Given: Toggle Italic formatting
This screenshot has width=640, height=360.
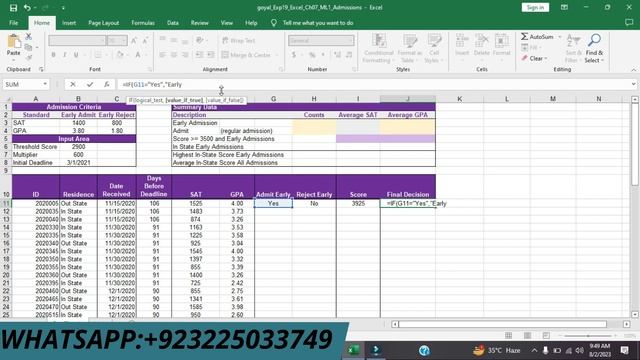Looking at the screenshot, I should (64, 55).
